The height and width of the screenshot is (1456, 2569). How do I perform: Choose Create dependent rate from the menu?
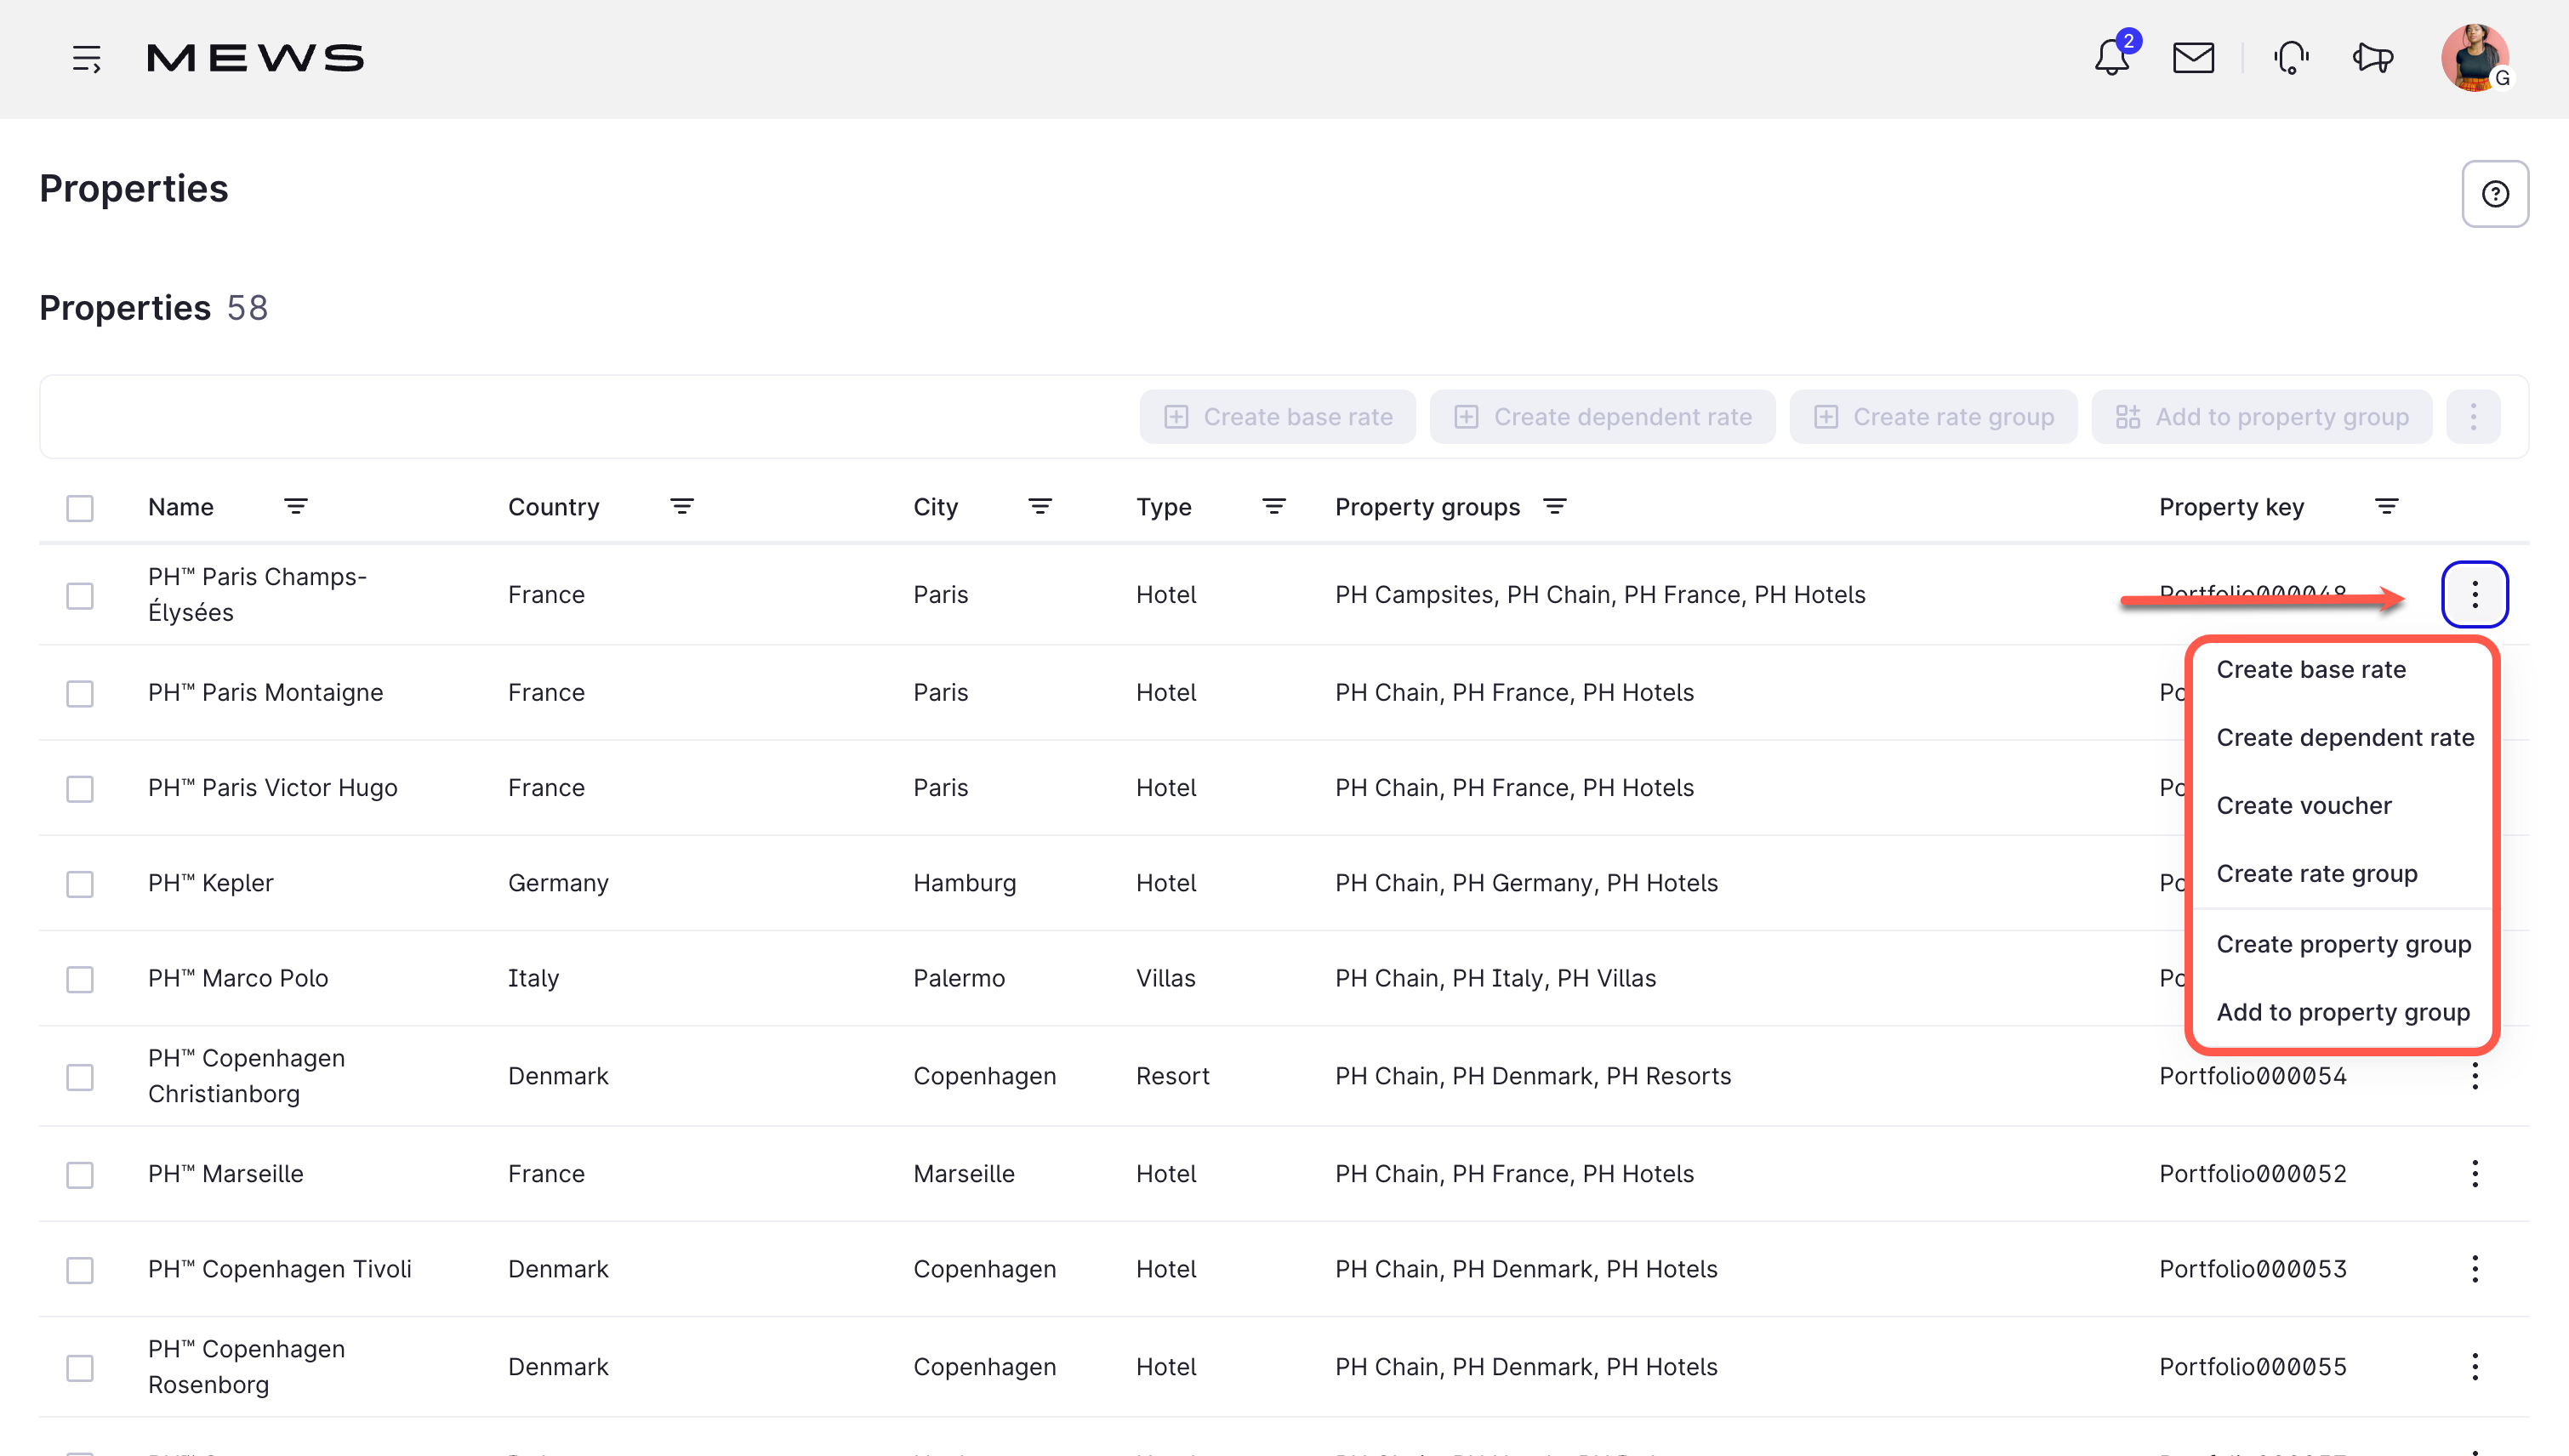(x=2341, y=738)
